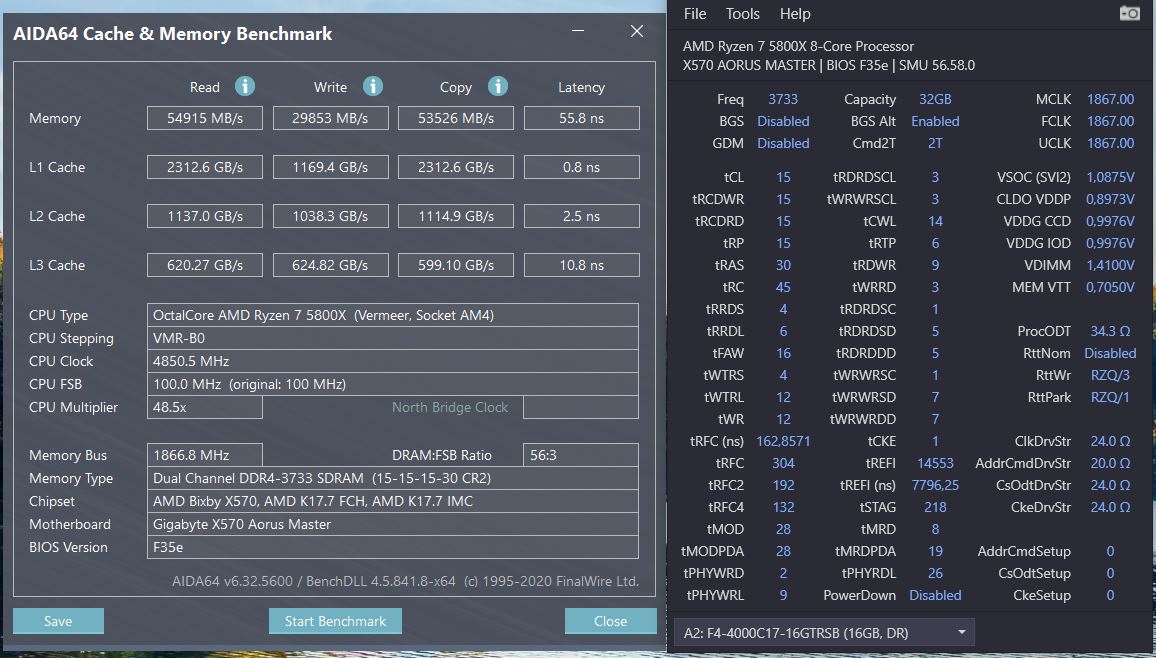
Task: Click the L3 Cache Read 620.27 GB/s field
Action: (205, 265)
